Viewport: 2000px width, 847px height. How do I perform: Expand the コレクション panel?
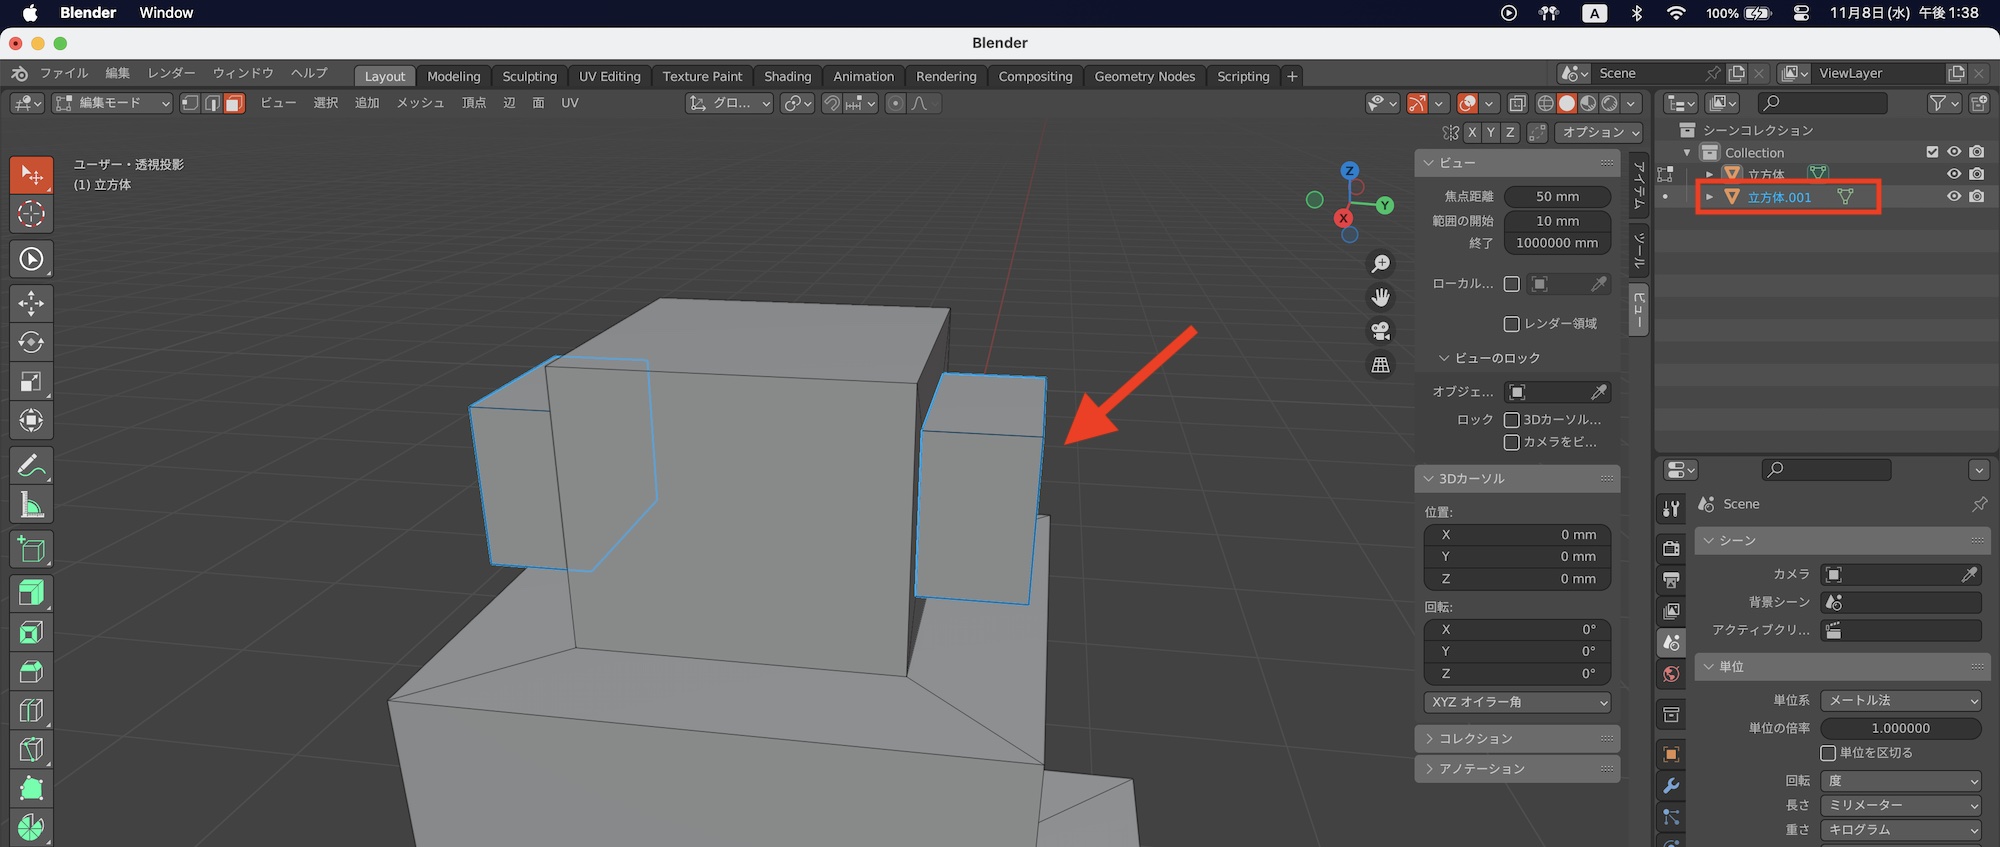[x=1475, y=739]
